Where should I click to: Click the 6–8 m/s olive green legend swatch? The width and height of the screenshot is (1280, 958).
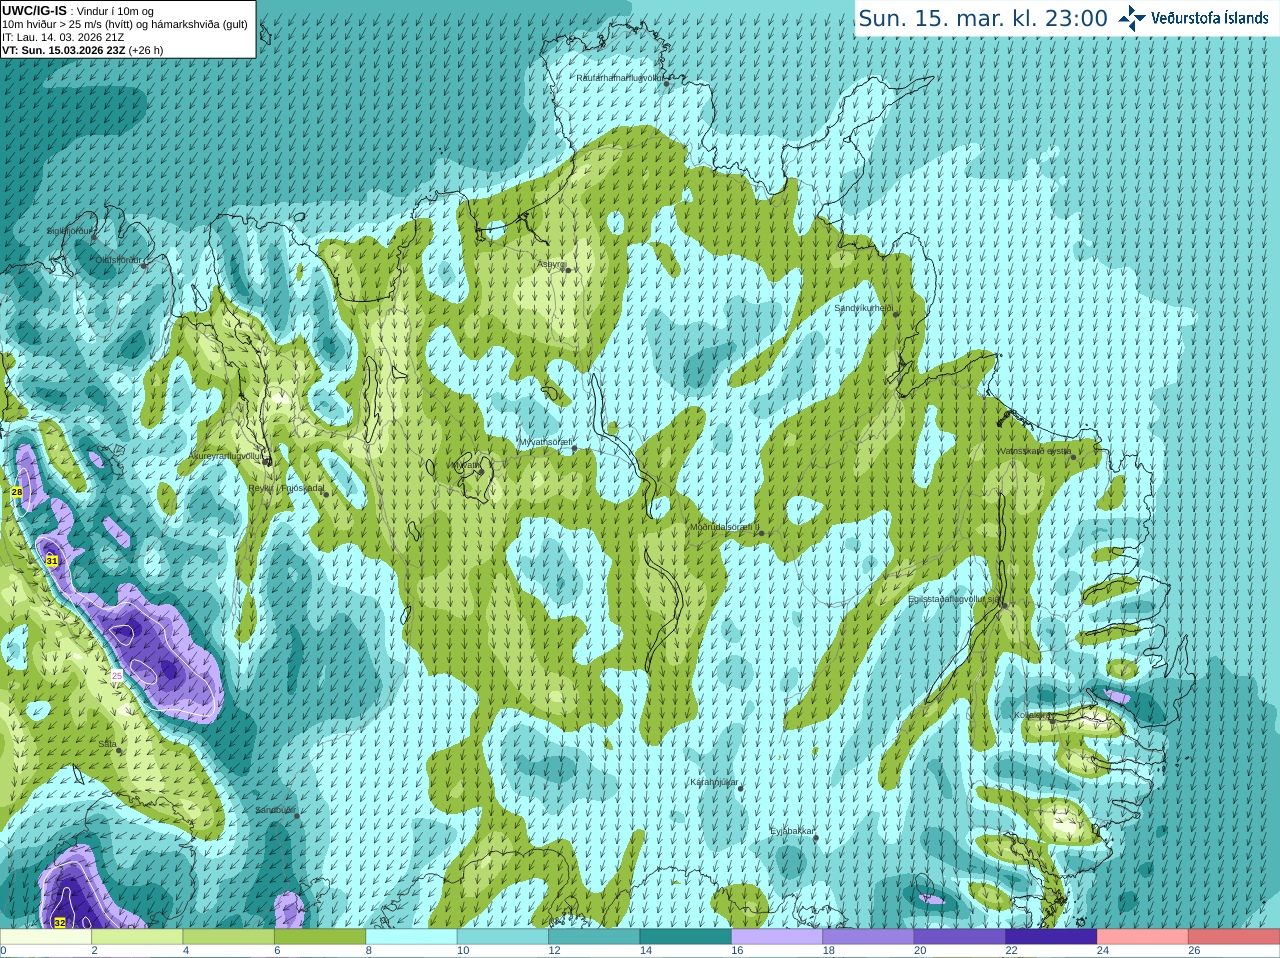tap(320, 937)
